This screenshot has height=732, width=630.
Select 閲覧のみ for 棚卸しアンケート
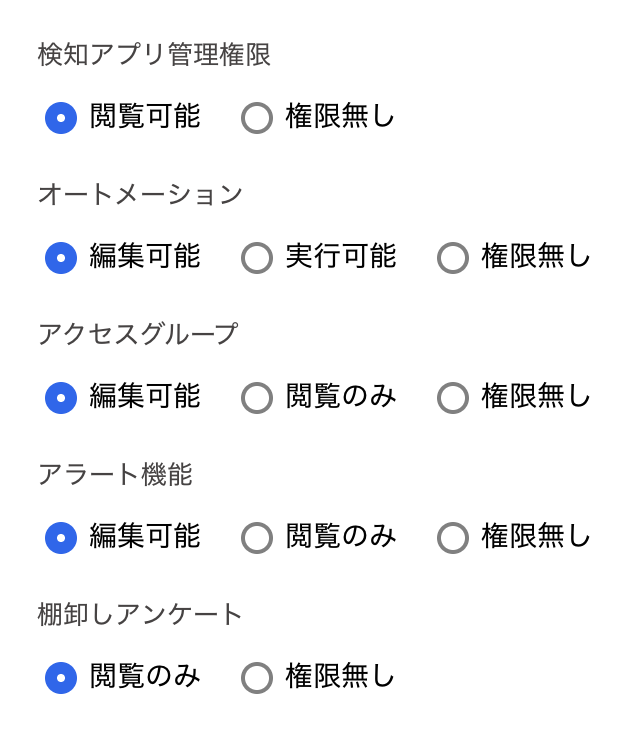pos(61,679)
